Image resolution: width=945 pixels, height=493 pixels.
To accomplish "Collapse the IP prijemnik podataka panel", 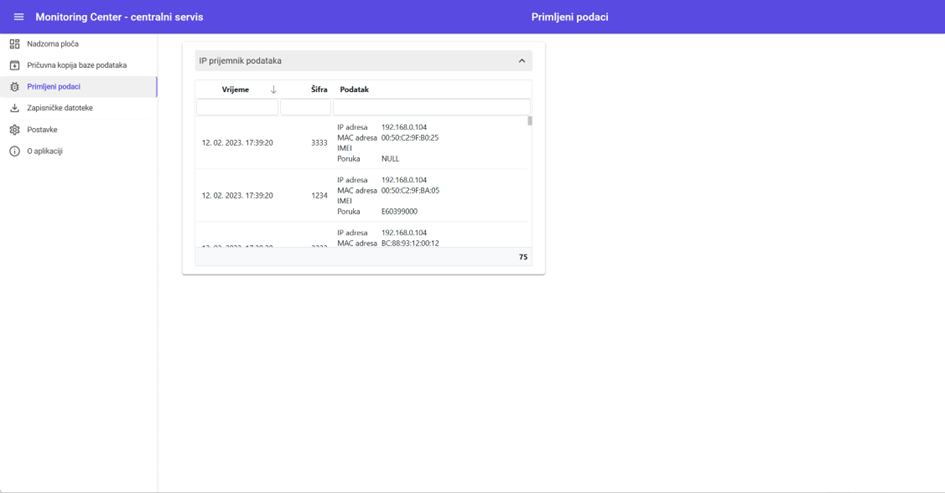I will point(521,61).
